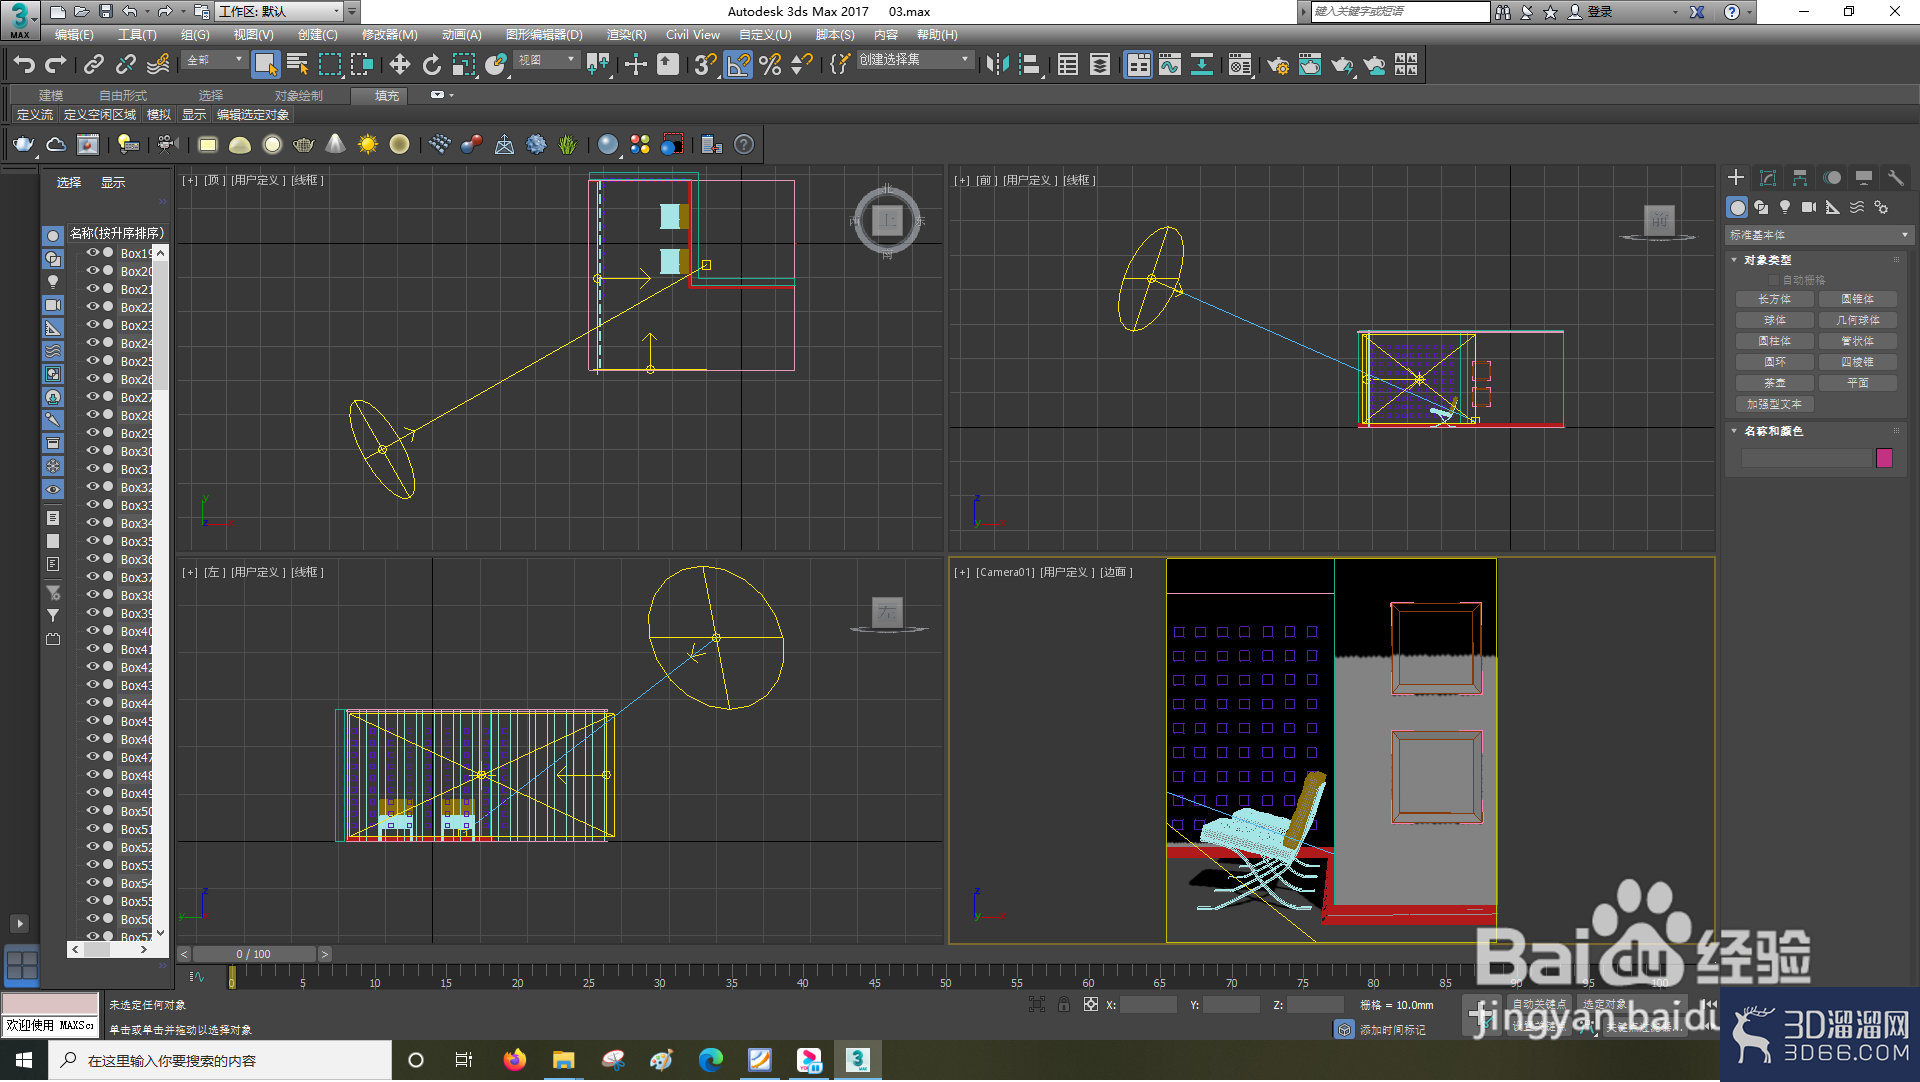The width and height of the screenshot is (1920, 1082).
Task: Create a 圆柱体 cylinder primitive
Action: 1775,341
